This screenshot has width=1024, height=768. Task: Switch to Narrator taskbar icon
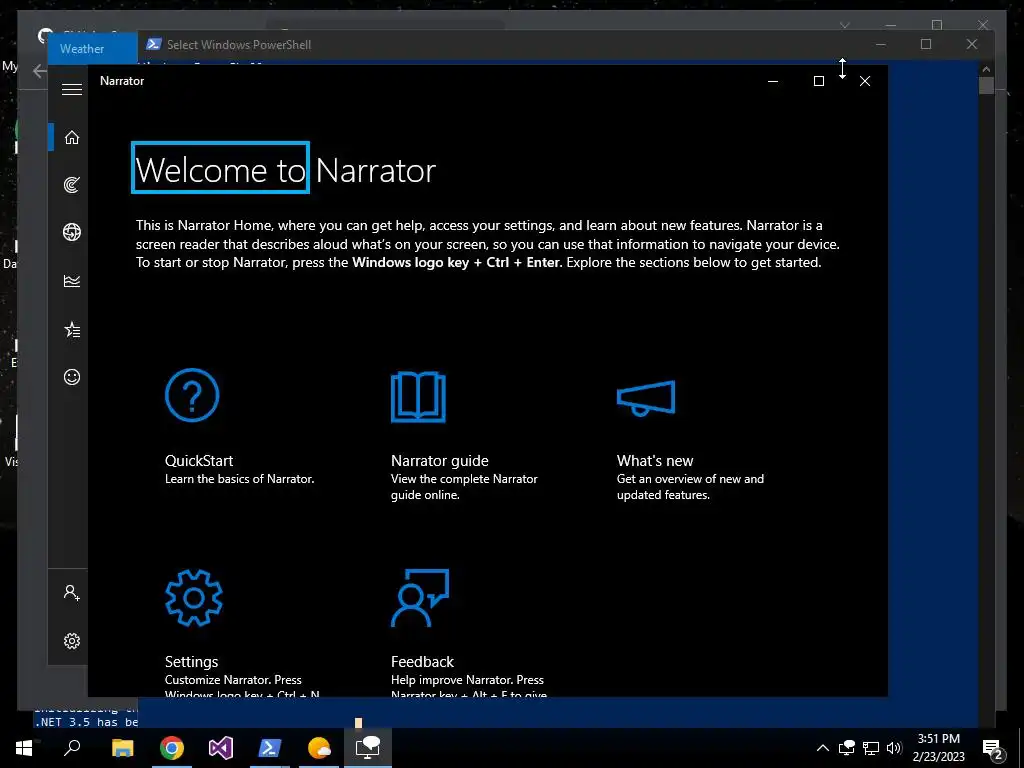pyautogui.click(x=368, y=748)
